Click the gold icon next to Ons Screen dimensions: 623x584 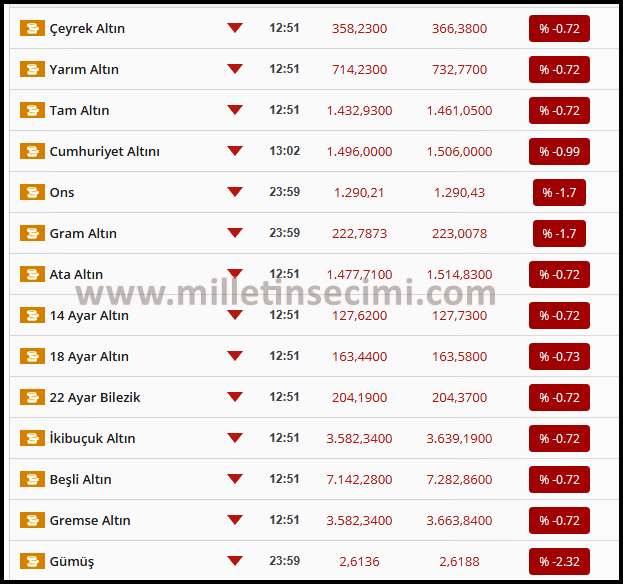point(32,192)
